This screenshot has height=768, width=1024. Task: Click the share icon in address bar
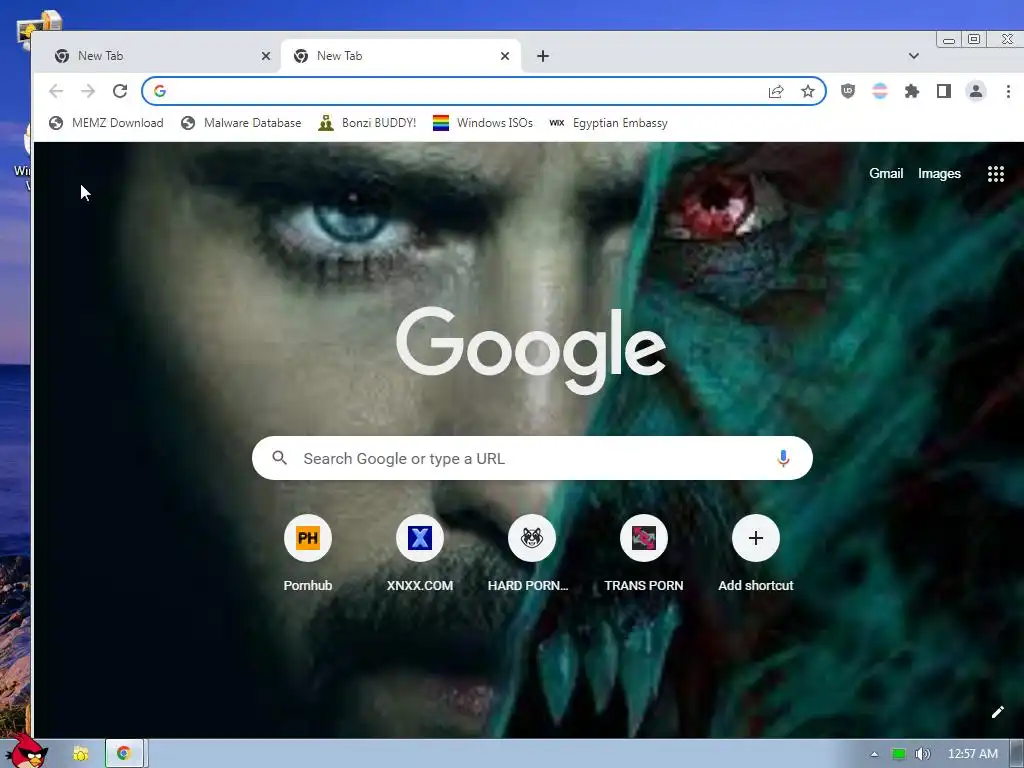[776, 91]
